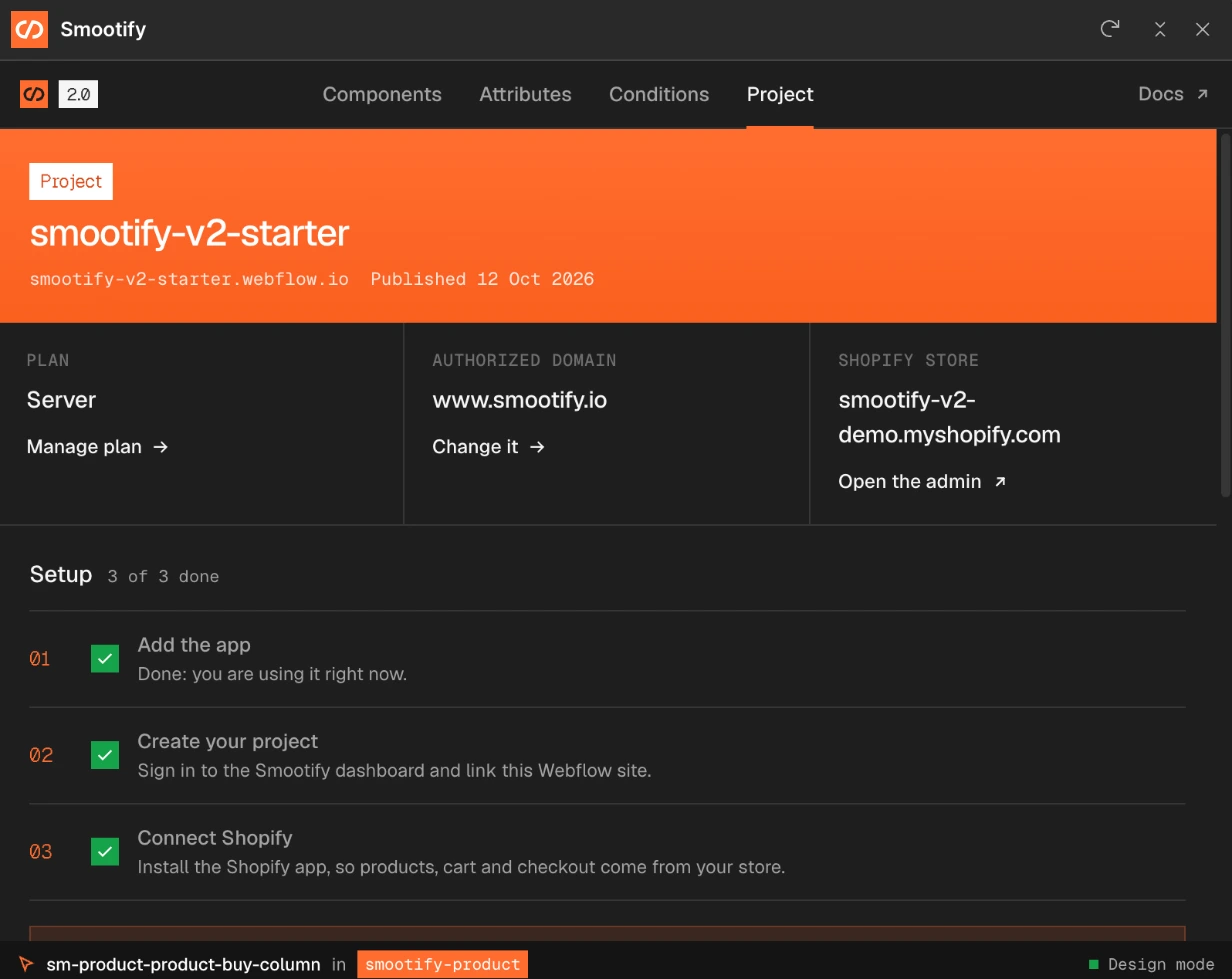Click the step number 03

click(x=41, y=852)
